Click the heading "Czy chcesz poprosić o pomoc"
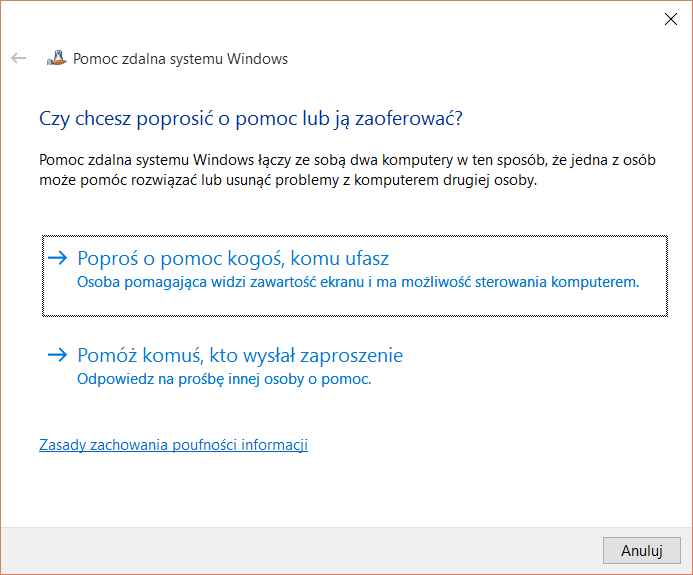The height and width of the screenshot is (575, 693). coord(250,118)
